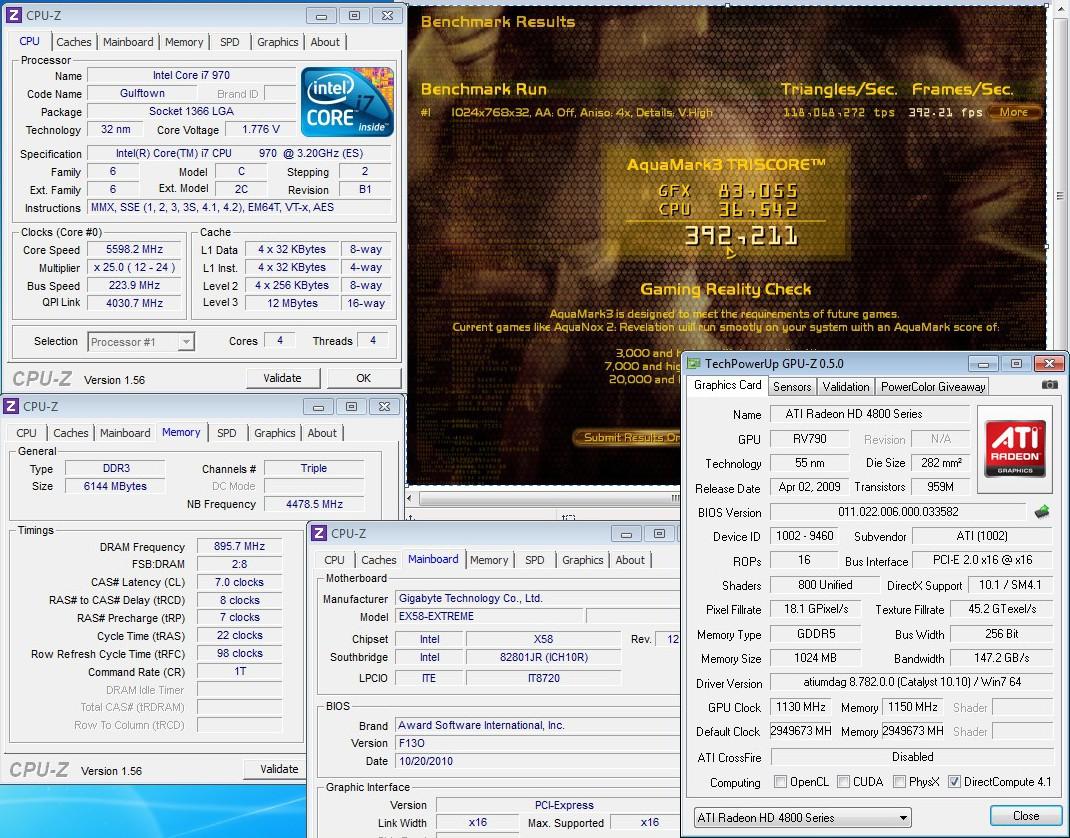Viewport: 1070px width, 838px height.
Task: Click the Multiplier value x 25.0 ( 12 - 24 )
Action: [134, 268]
